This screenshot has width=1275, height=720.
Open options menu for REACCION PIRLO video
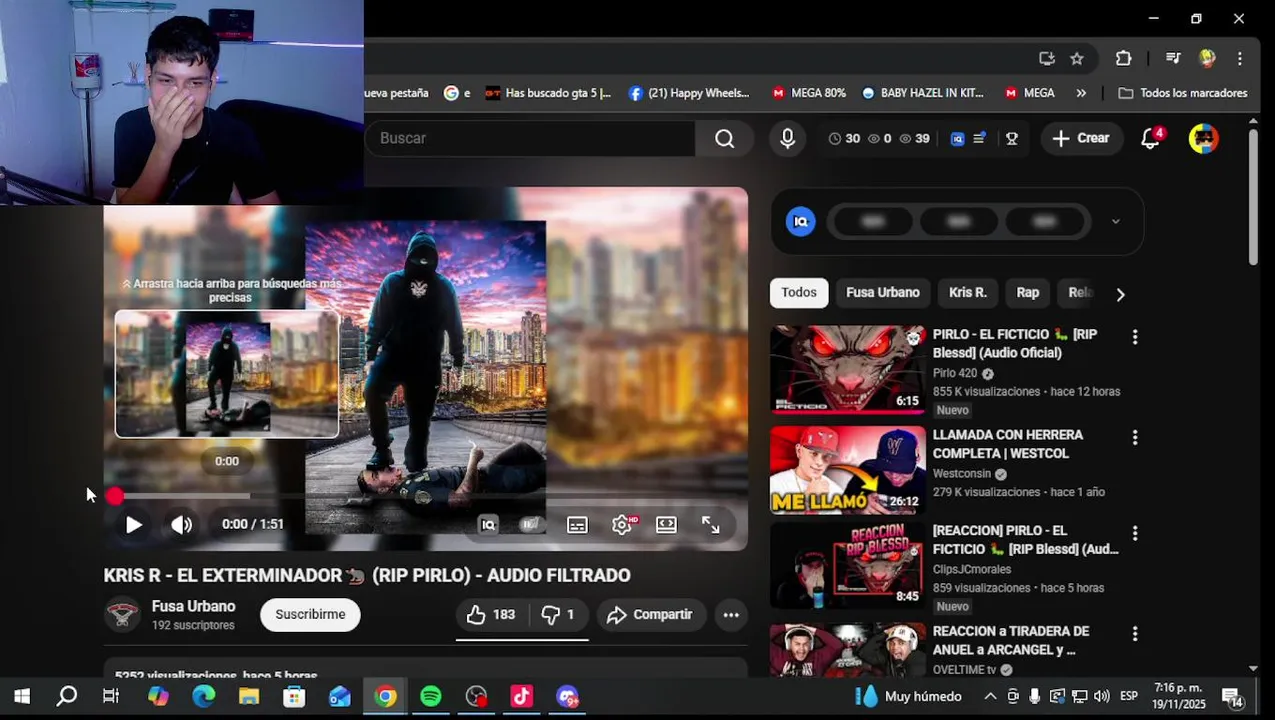(x=1134, y=534)
